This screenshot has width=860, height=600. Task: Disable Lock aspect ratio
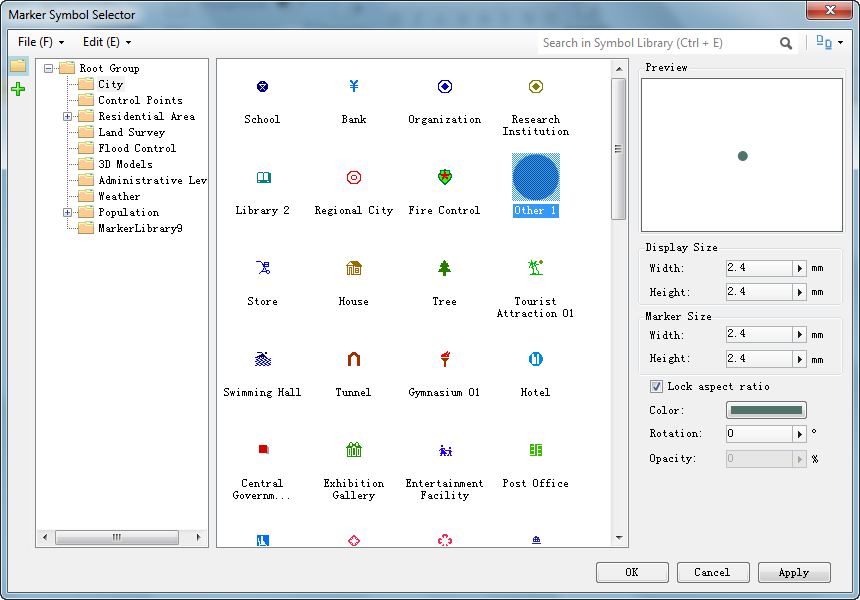click(x=657, y=386)
